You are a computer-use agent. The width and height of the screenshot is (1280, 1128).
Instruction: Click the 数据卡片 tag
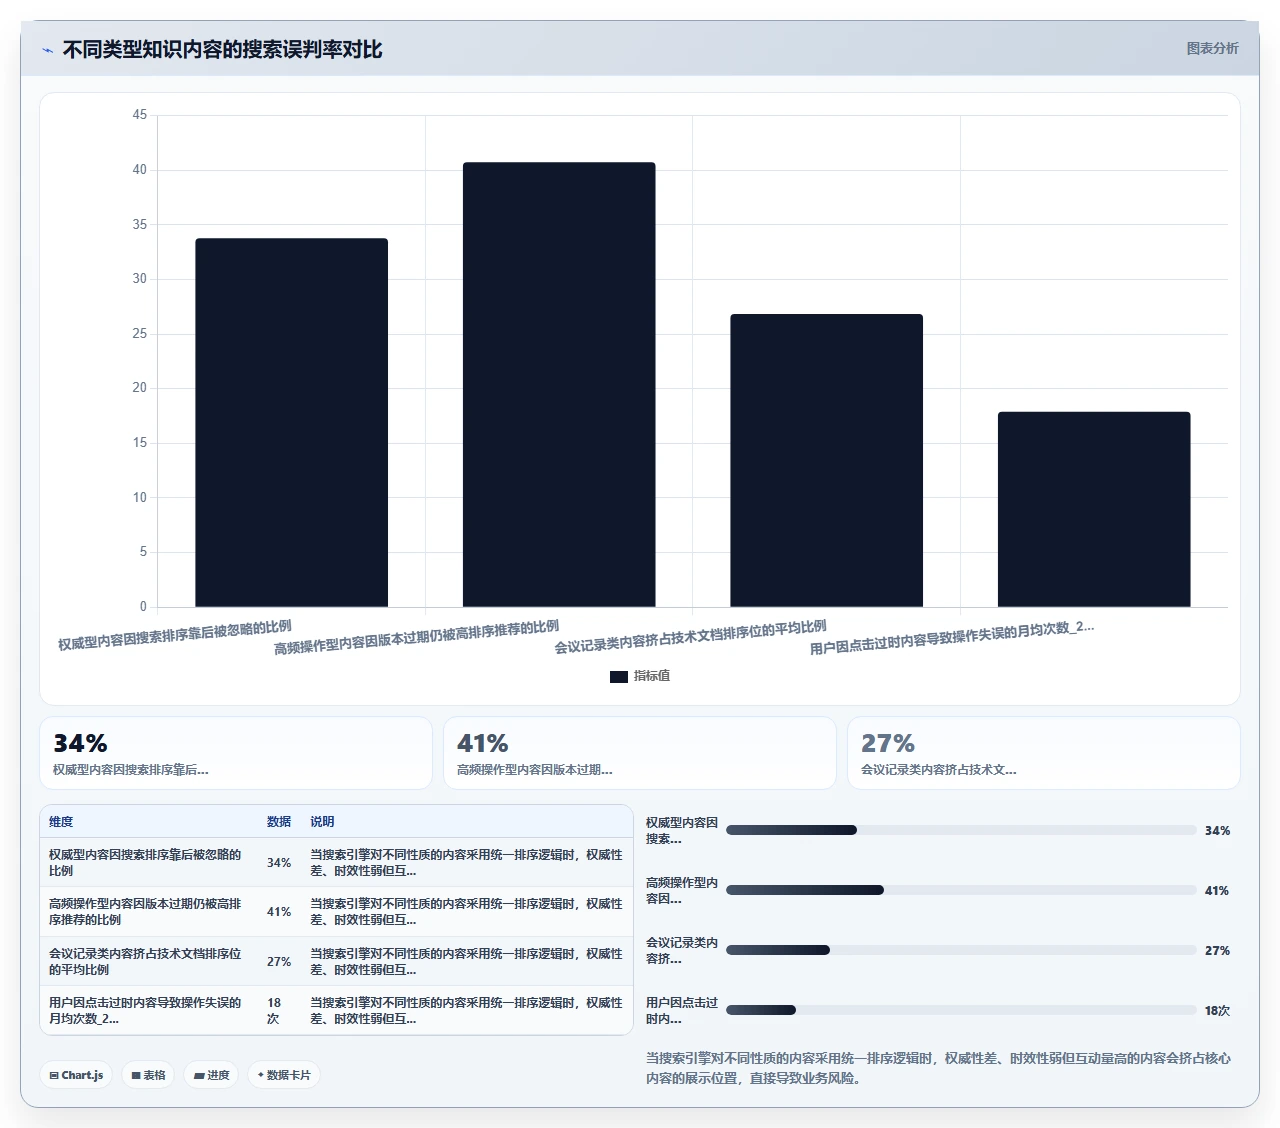[x=284, y=1075]
